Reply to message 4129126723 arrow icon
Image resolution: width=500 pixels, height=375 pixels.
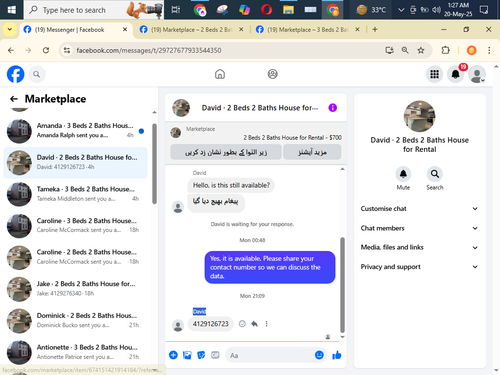pyautogui.click(x=255, y=324)
